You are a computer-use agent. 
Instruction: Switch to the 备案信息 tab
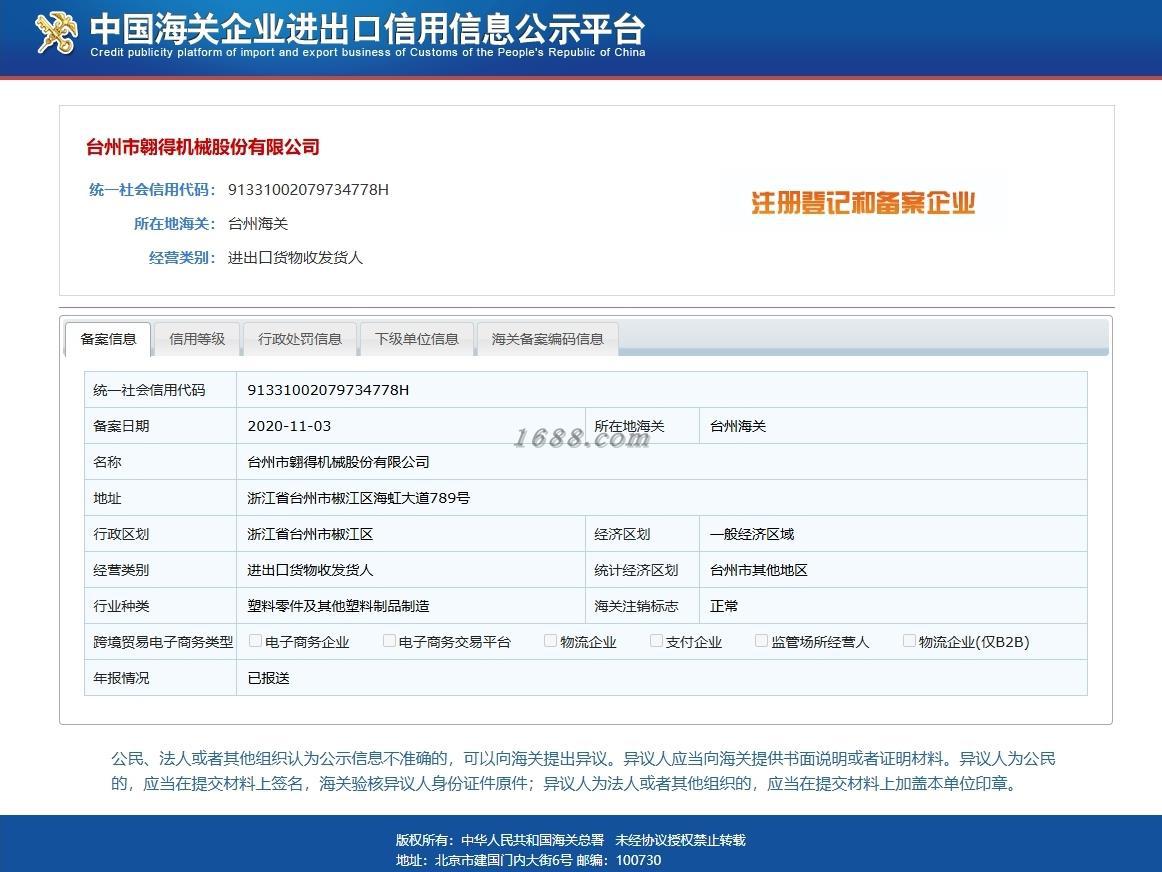pyautogui.click(x=108, y=339)
